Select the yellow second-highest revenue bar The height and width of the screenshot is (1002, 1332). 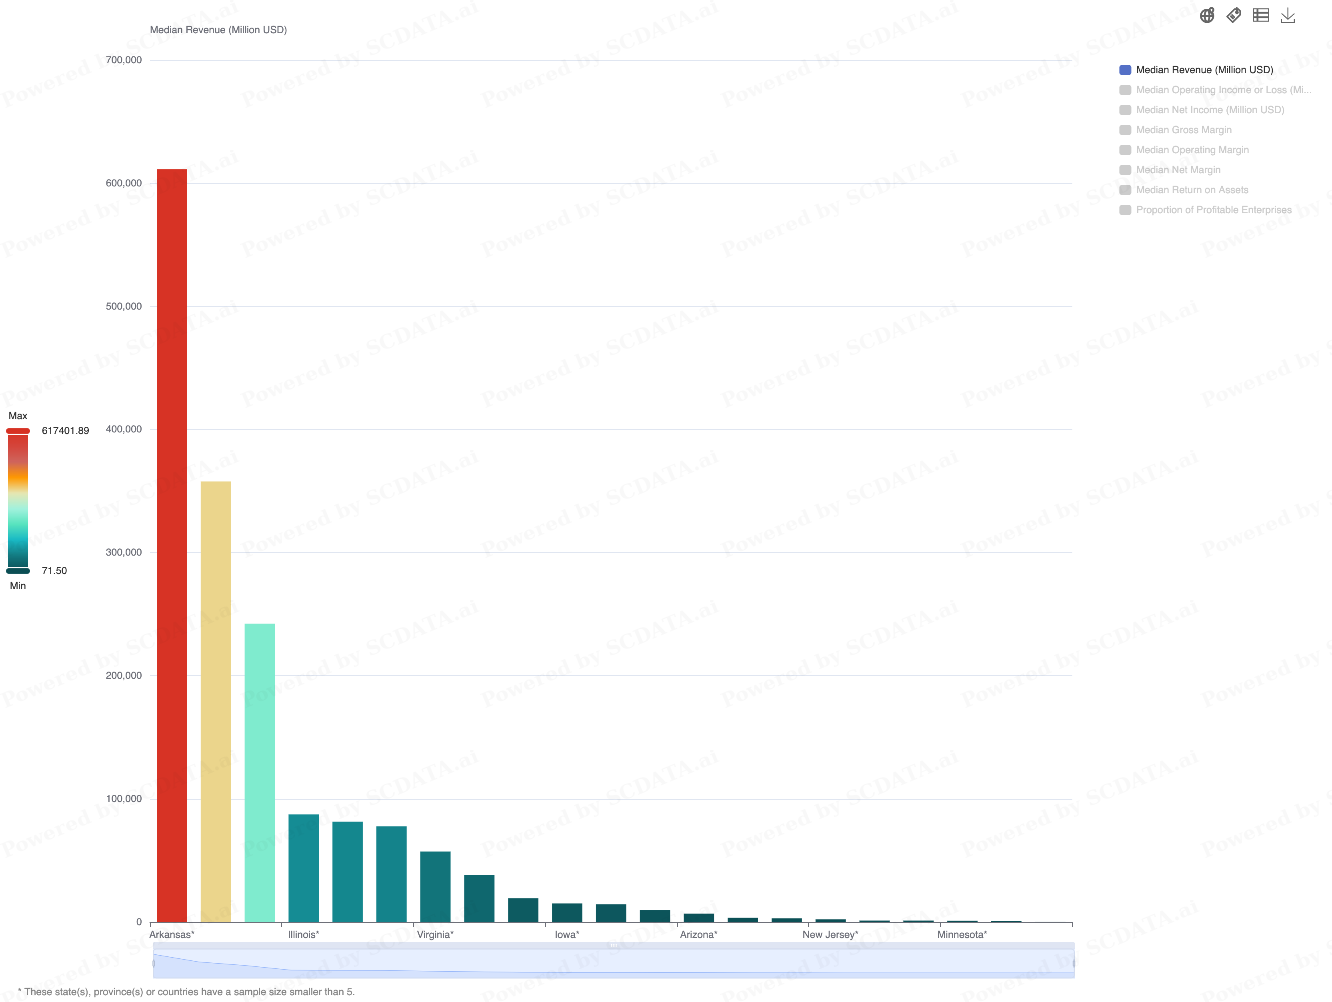216,702
